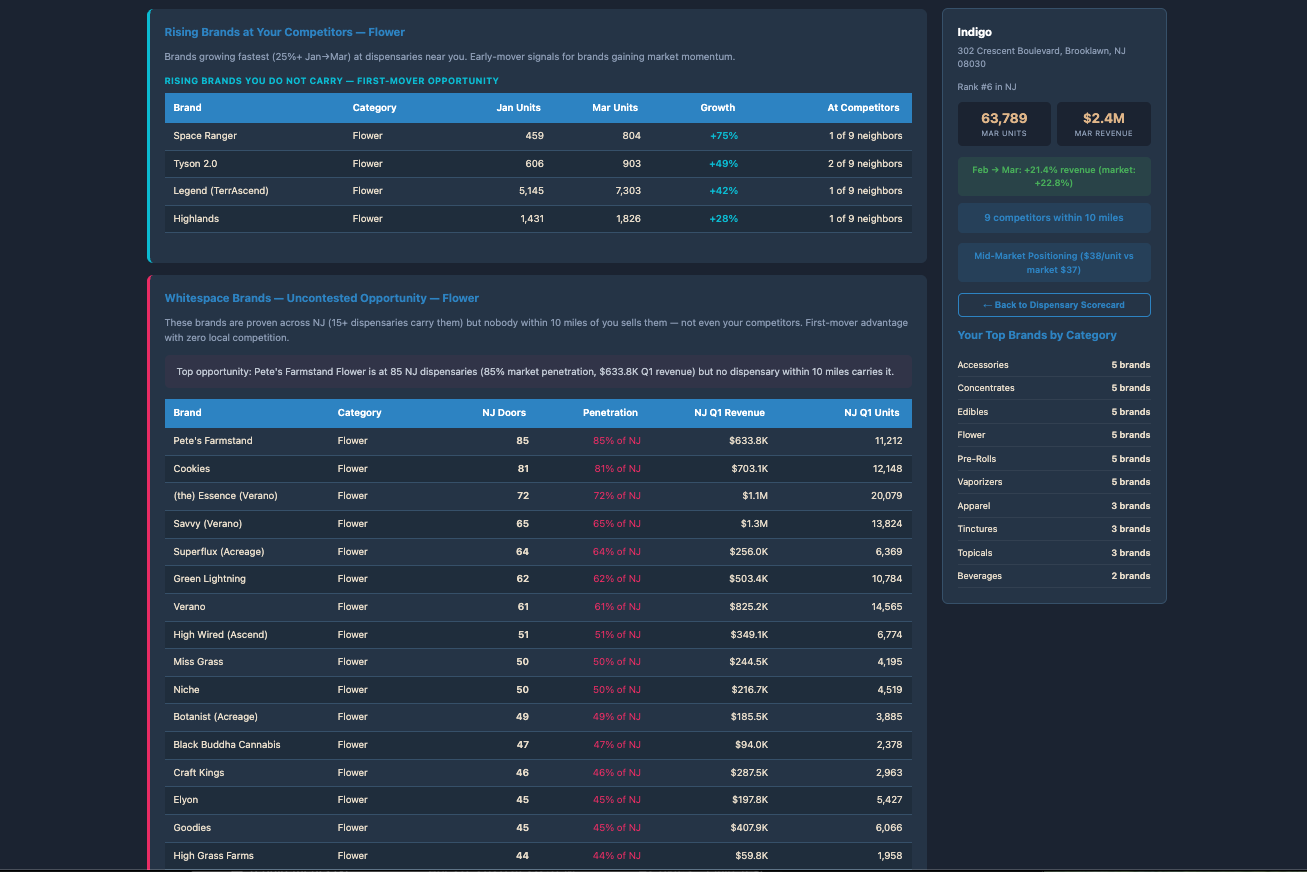The height and width of the screenshot is (872, 1307).
Task: Click the Rank #6 in NJ text
Action: [x=987, y=87]
